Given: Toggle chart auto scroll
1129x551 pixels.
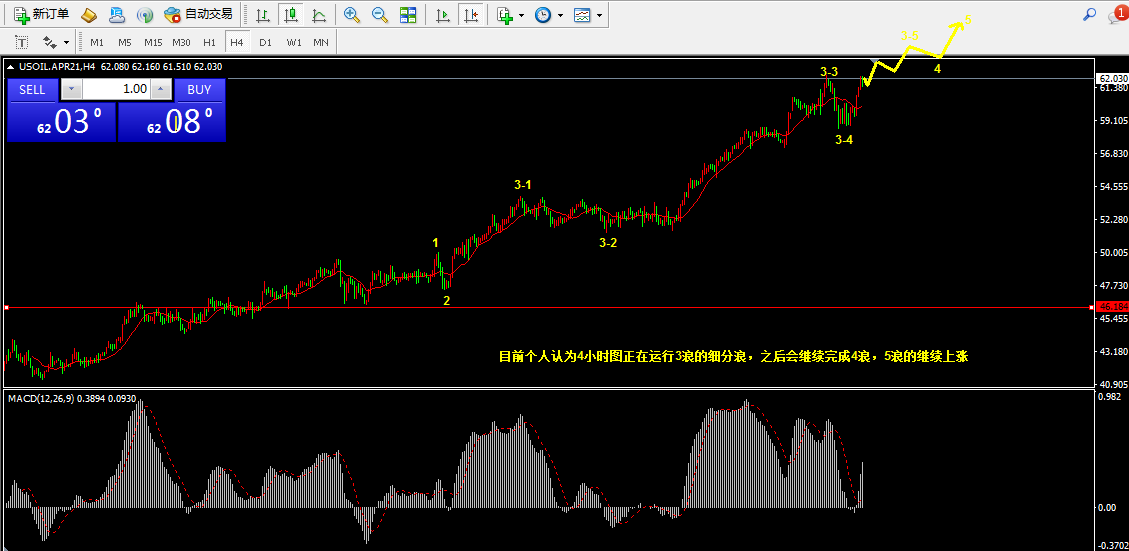Looking at the screenshot, I should point(443,14).
